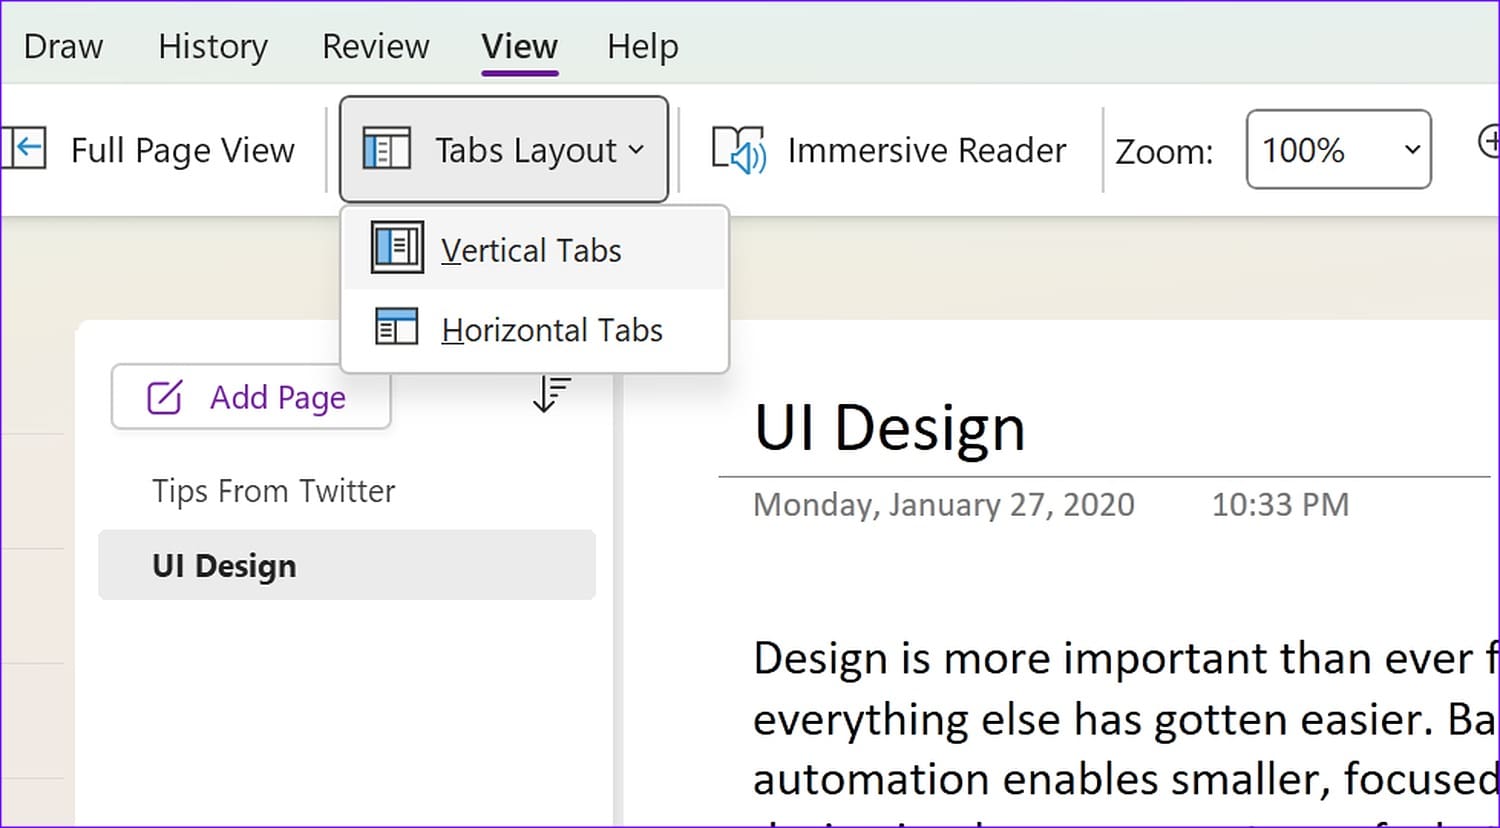The height and width of the screenshot is (828, 1500).
Task: Select the View ribbon tab
Action: click(x=519, y=46)
